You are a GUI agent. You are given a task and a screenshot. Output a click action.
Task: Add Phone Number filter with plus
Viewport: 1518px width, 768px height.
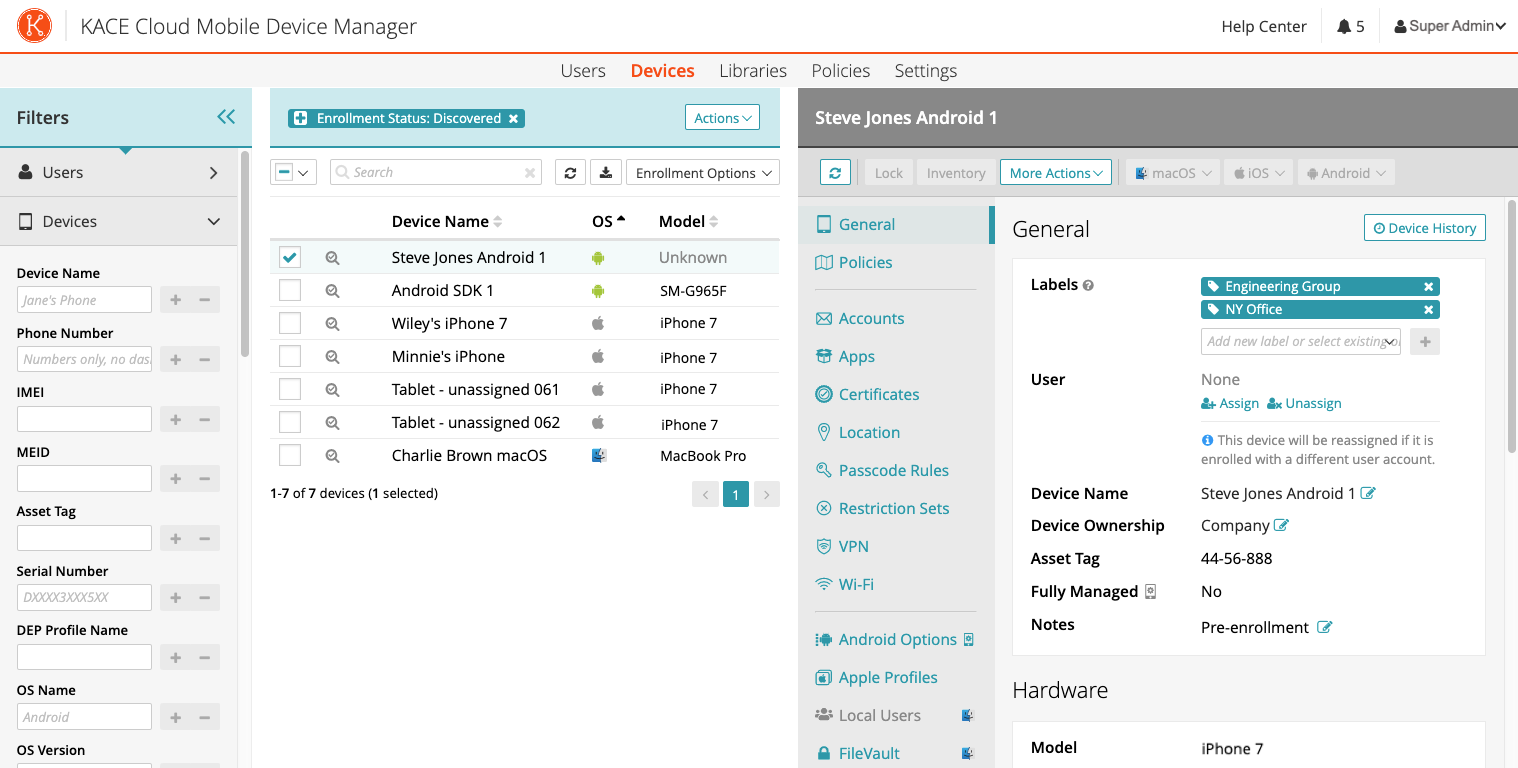pyautogui.click(x=175, y=360)
